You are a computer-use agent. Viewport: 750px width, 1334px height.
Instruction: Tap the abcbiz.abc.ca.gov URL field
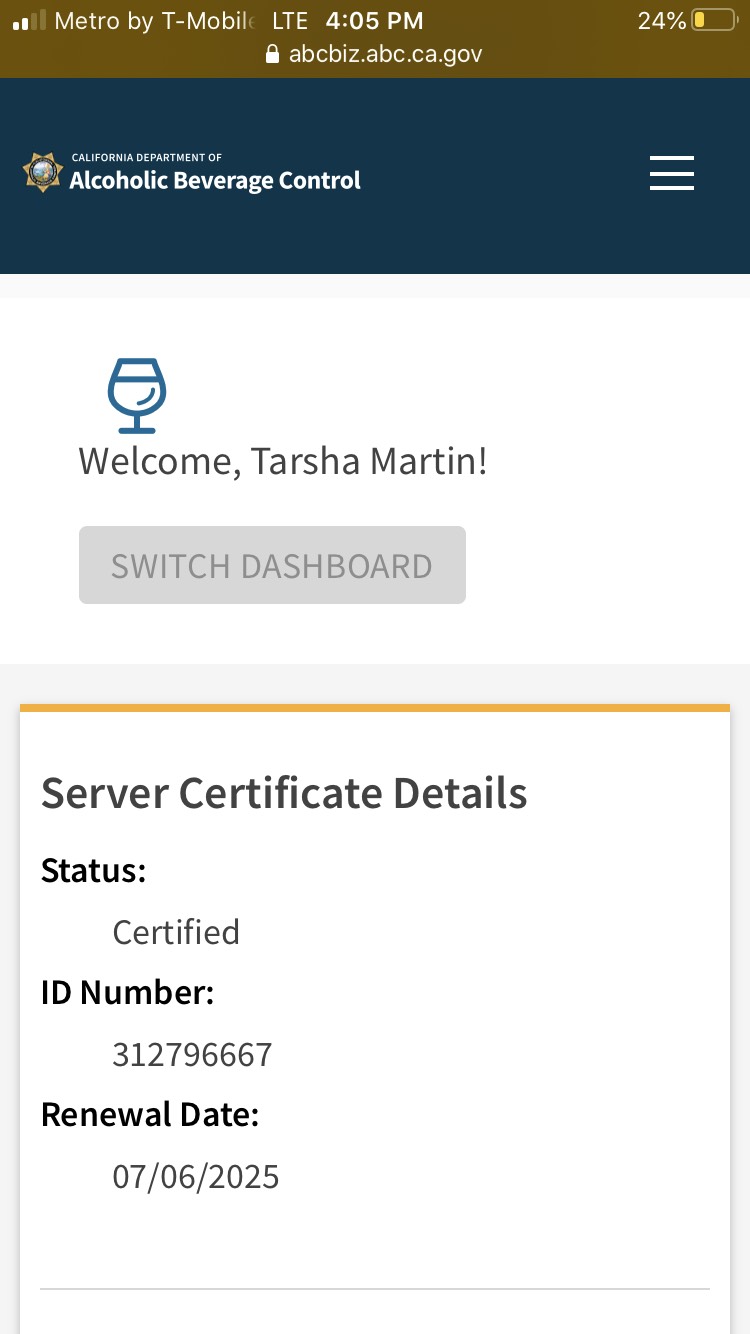[385, 54]
